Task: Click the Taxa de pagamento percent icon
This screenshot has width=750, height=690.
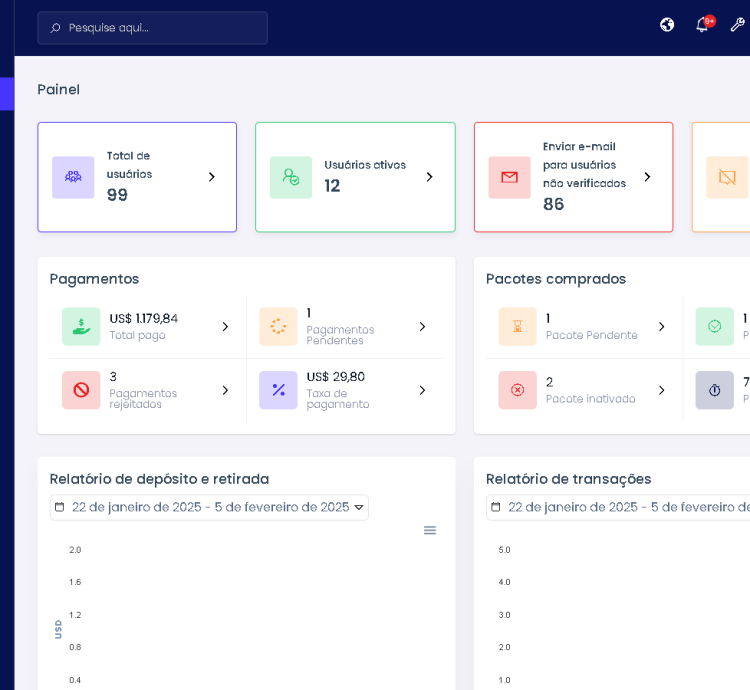Action: [x=278, y=390]
